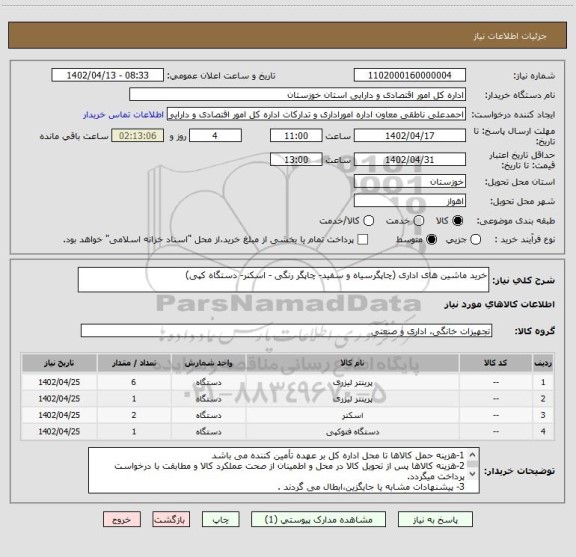Click the validity time field 13:00

click(x=296, y=159)
